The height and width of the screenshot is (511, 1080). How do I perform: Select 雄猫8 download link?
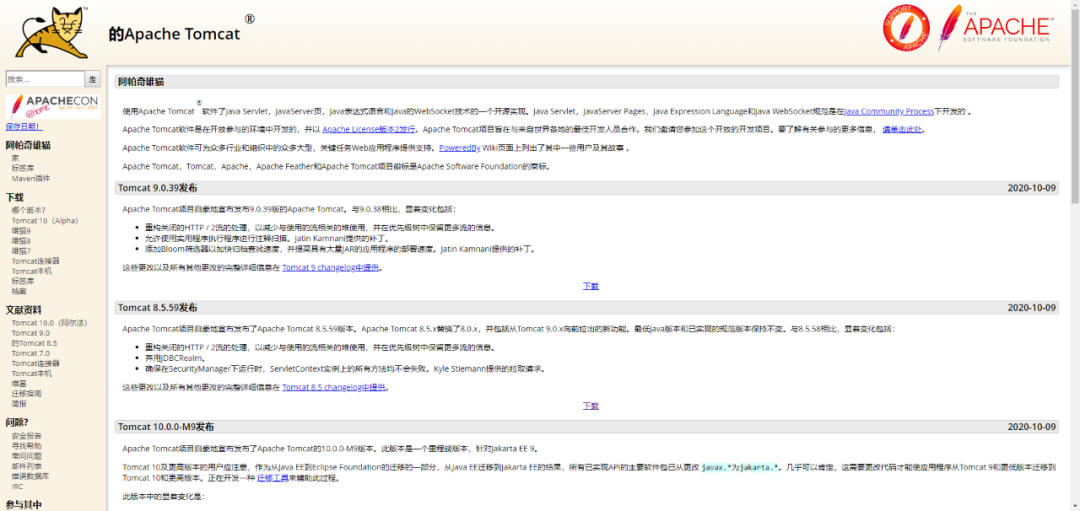click(21, 241)
